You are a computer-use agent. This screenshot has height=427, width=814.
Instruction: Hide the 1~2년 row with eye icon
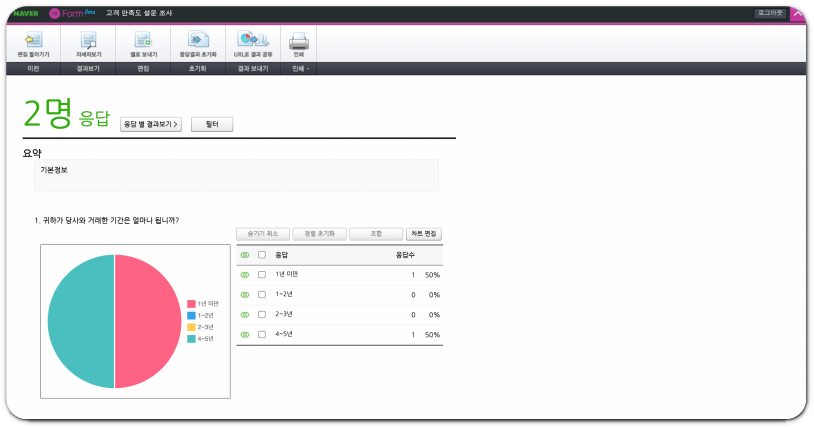(245, 295)
